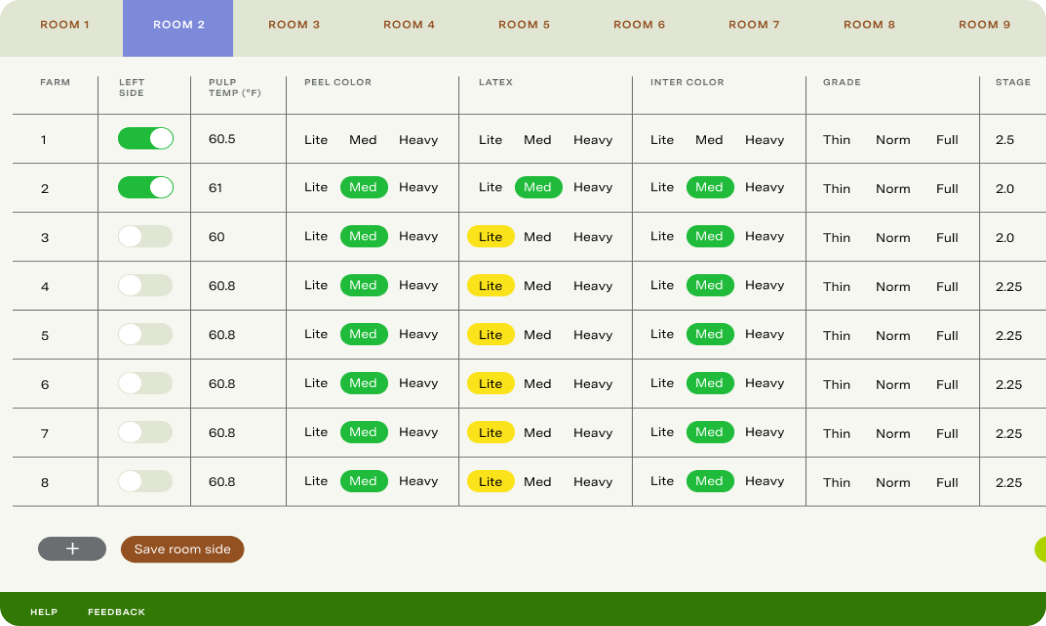Select Full grade for Farm 2
Screen dimensions: 1046x626
(947, 188)
